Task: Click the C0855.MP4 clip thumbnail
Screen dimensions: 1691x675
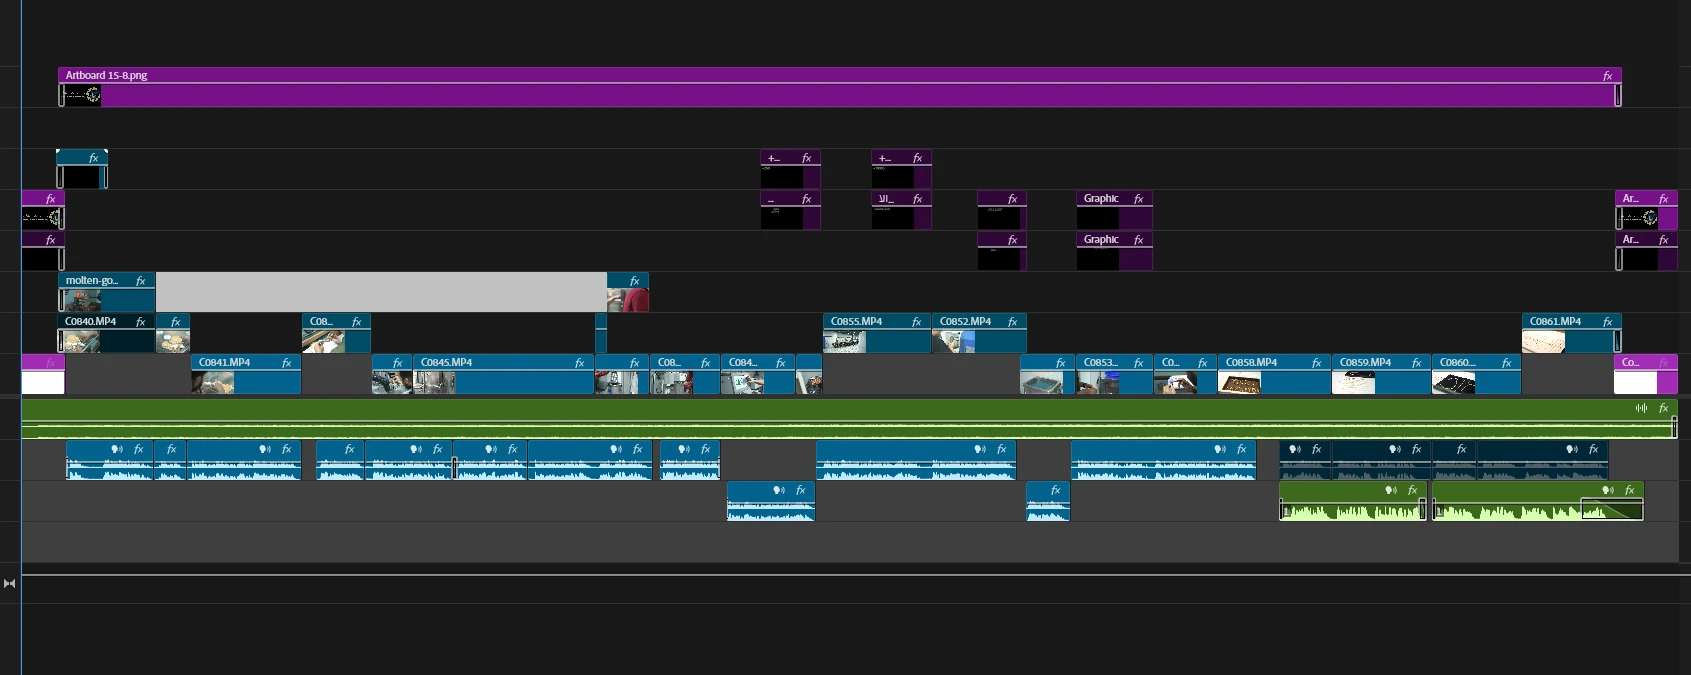Action: pos(845,342)
